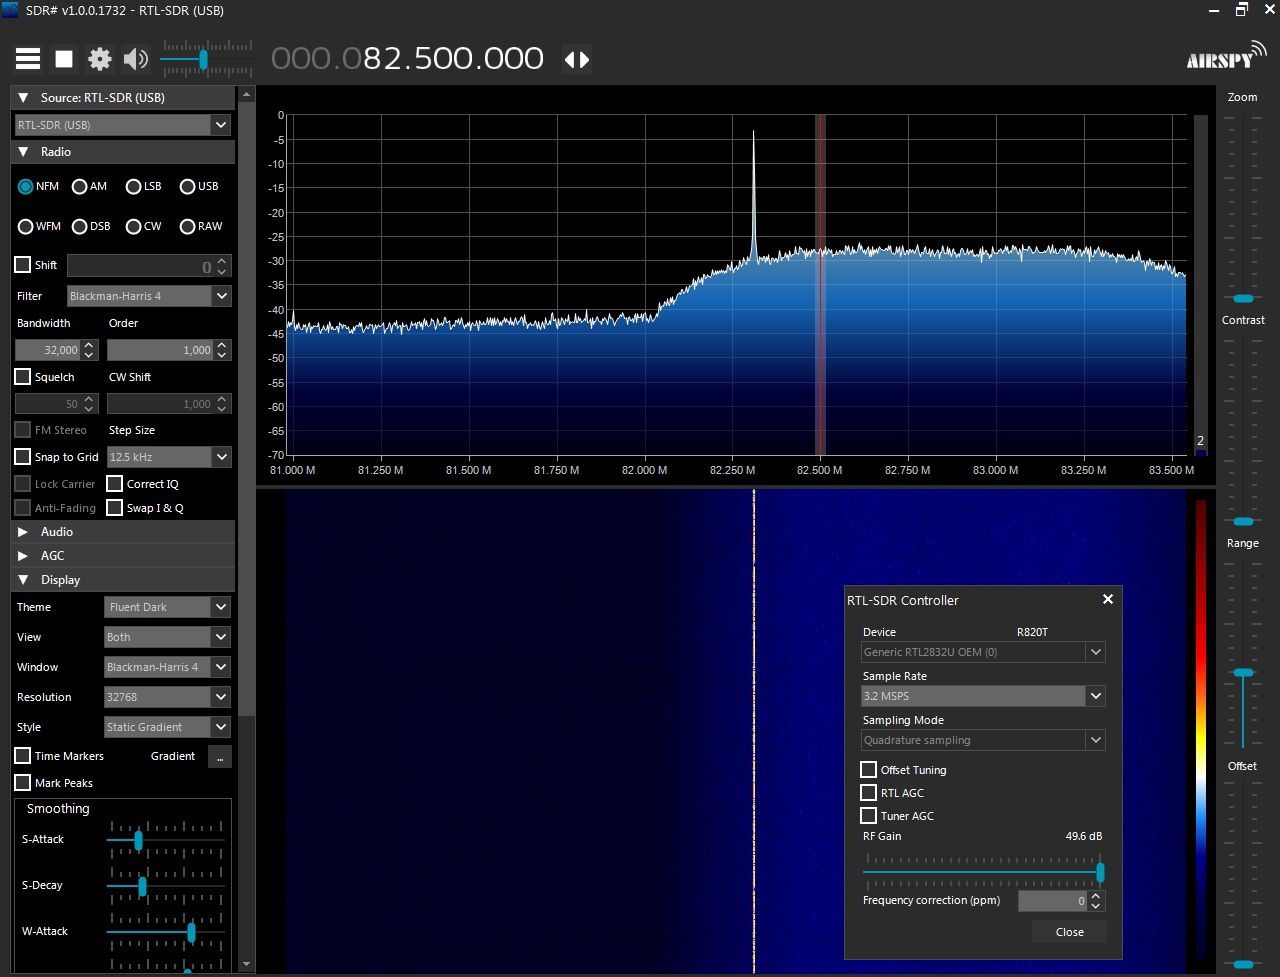This screenshot has width=1280, height=977.
Task: Click the RF Gain slider handle
Action: pos(1100,872)
